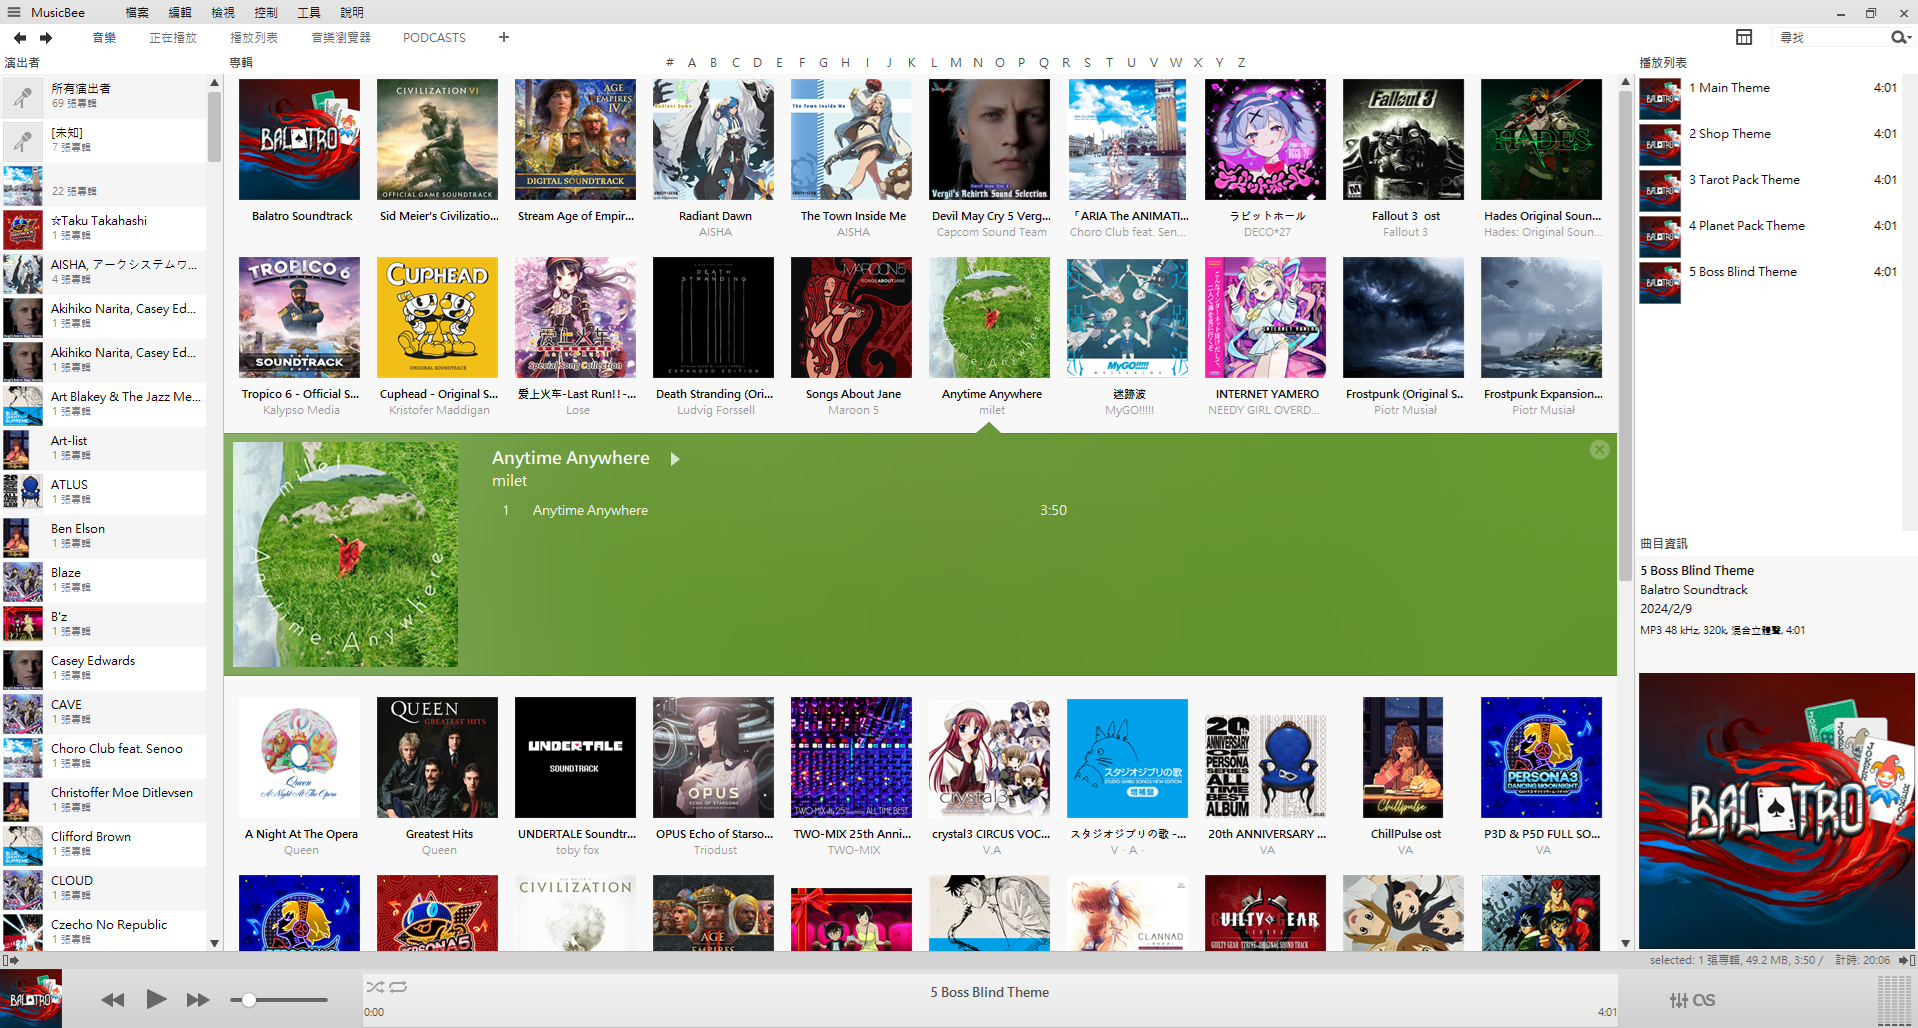This screenshot has width=1918, height=1028.
Task: Jump to letter A in the alphabet bar
Action: pyautogui.click(x=691, y=62)
